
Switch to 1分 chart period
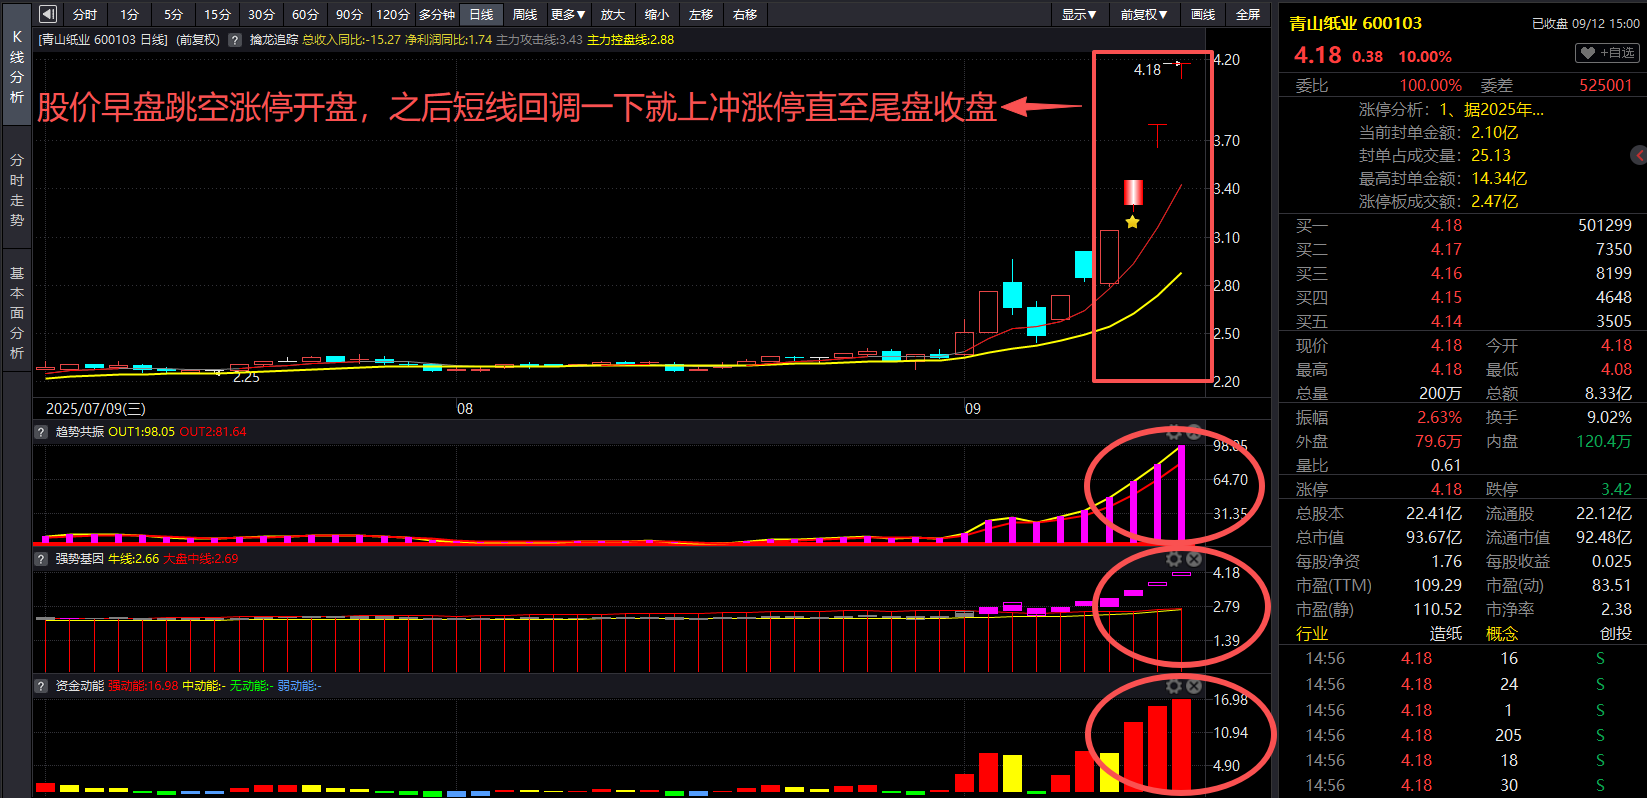point(129,14)
